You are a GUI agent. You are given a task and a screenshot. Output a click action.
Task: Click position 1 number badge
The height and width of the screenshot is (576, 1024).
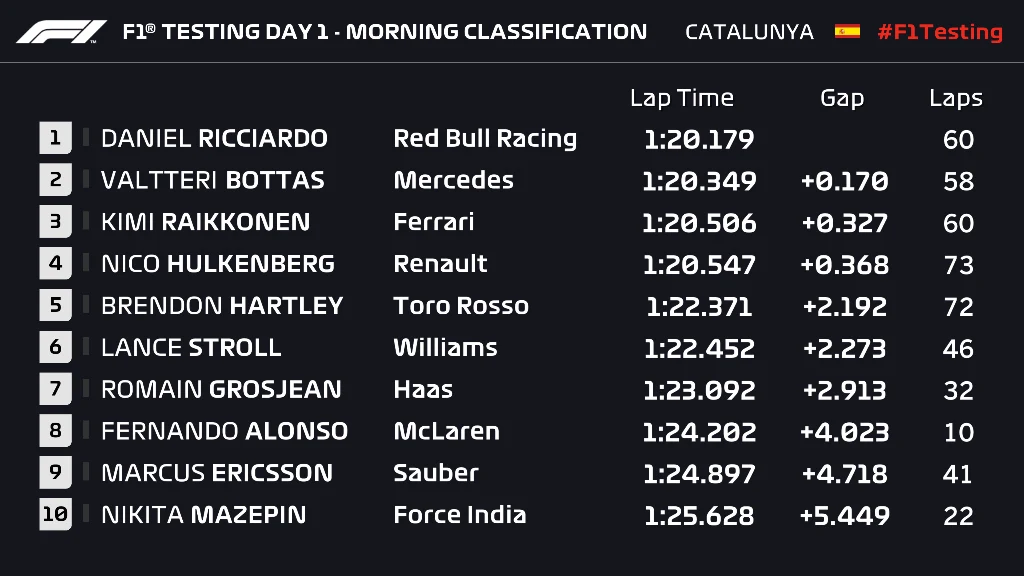(55, 138)
